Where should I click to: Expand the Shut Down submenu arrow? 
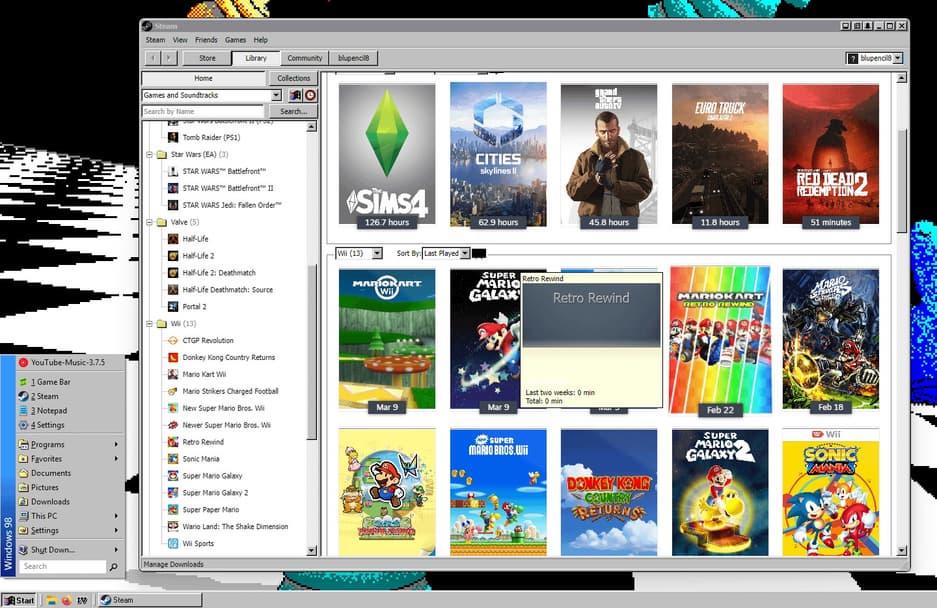116,549
